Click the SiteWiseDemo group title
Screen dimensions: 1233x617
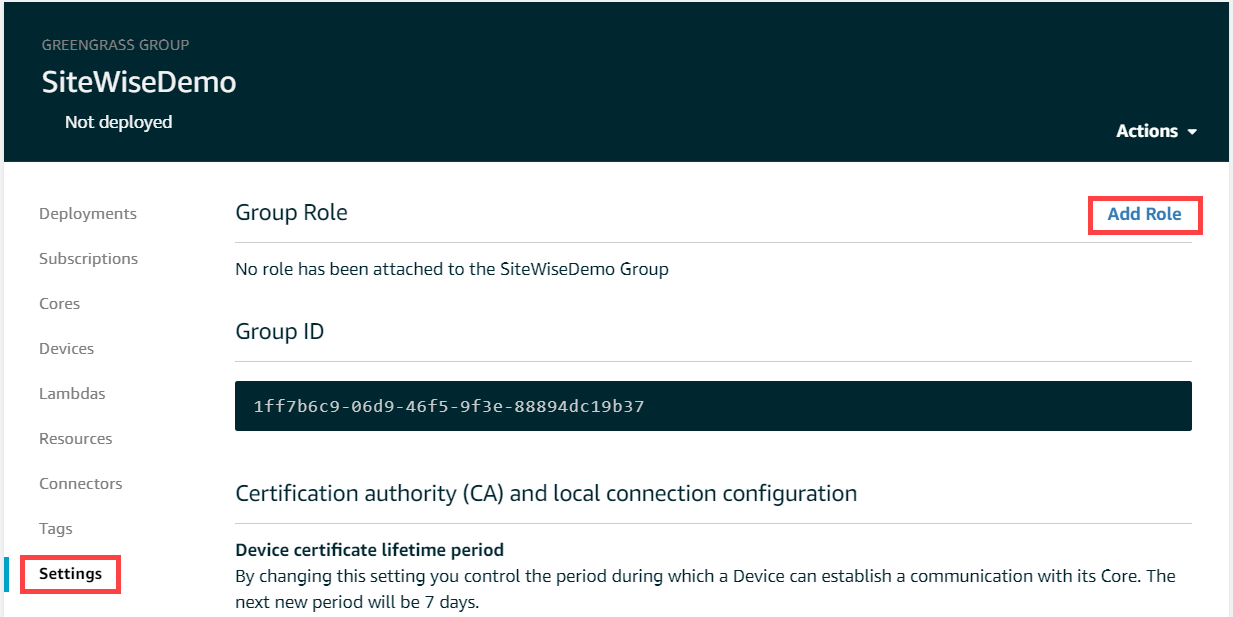(x=139, y=82)
